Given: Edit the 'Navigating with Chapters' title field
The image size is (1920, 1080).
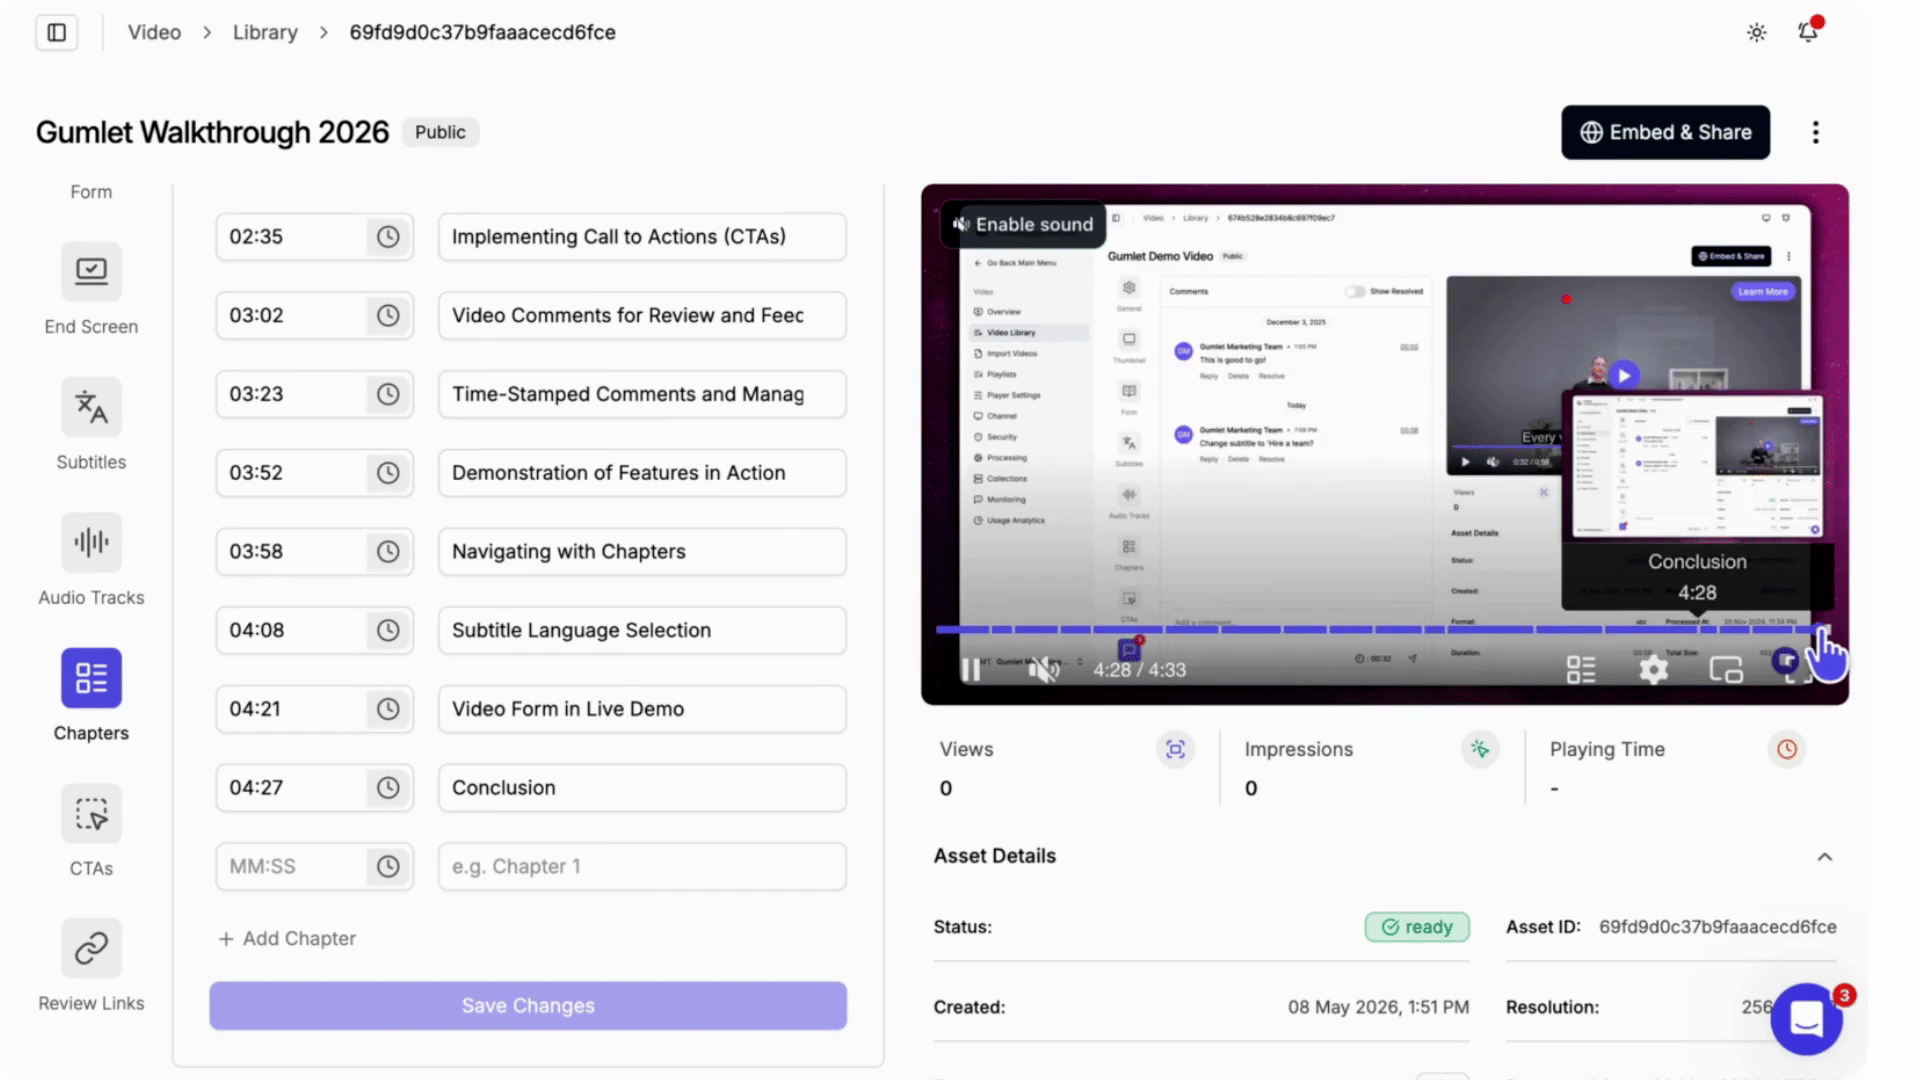Looking at the screenshot, I should click(642, 552).
